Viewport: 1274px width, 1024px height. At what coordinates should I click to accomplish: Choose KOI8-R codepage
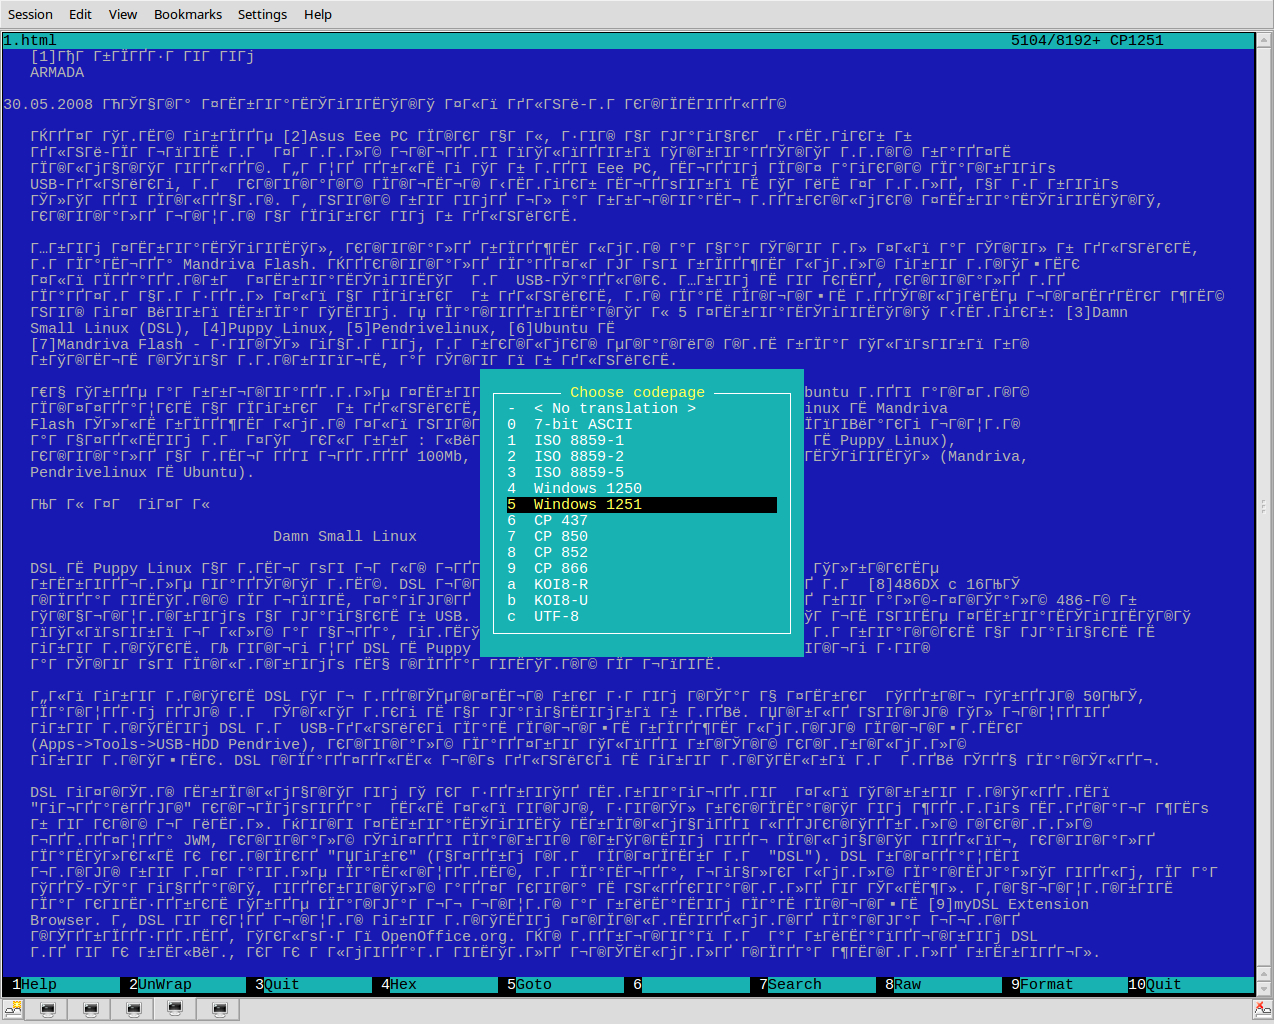pyautogui.click(x=641, y=584)
